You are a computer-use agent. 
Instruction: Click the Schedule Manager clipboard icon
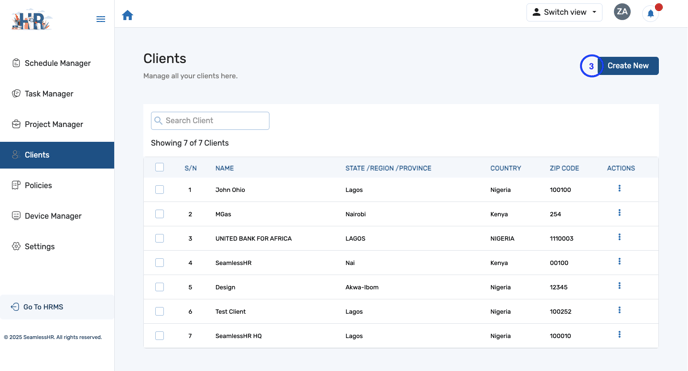click(x=16, y=63)
